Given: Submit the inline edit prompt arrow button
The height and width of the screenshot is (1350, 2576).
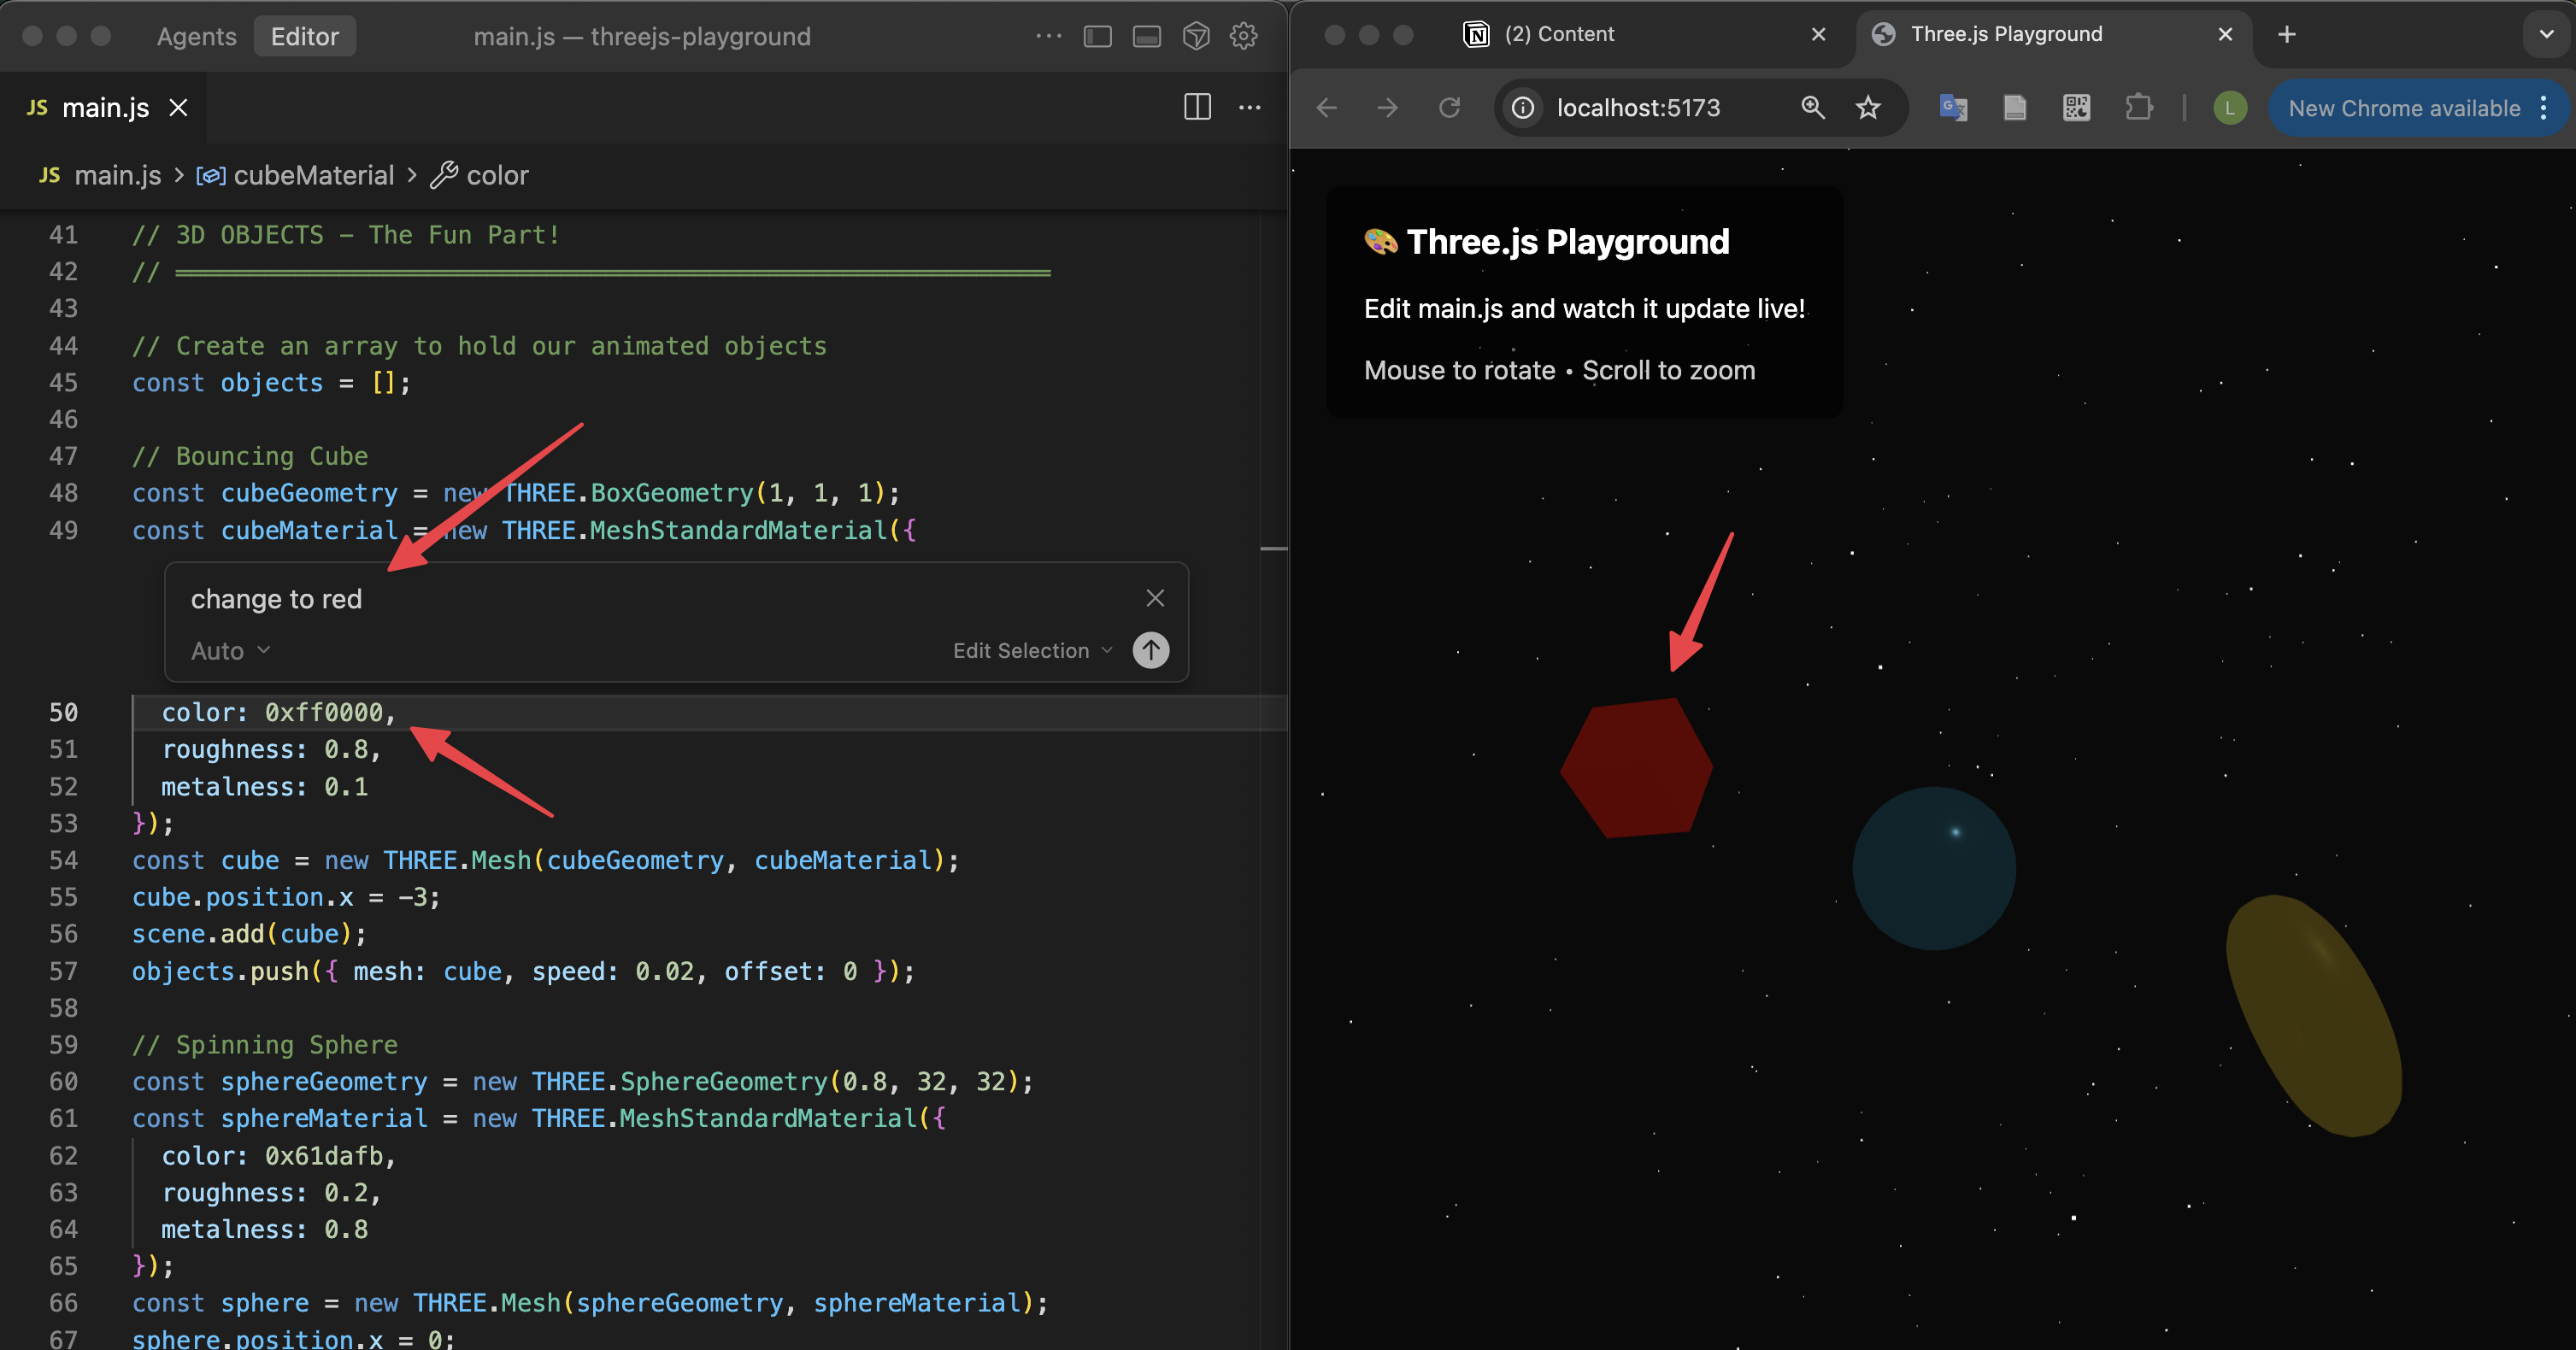Looking at the screenshot, I should (x=1150, y=650).
